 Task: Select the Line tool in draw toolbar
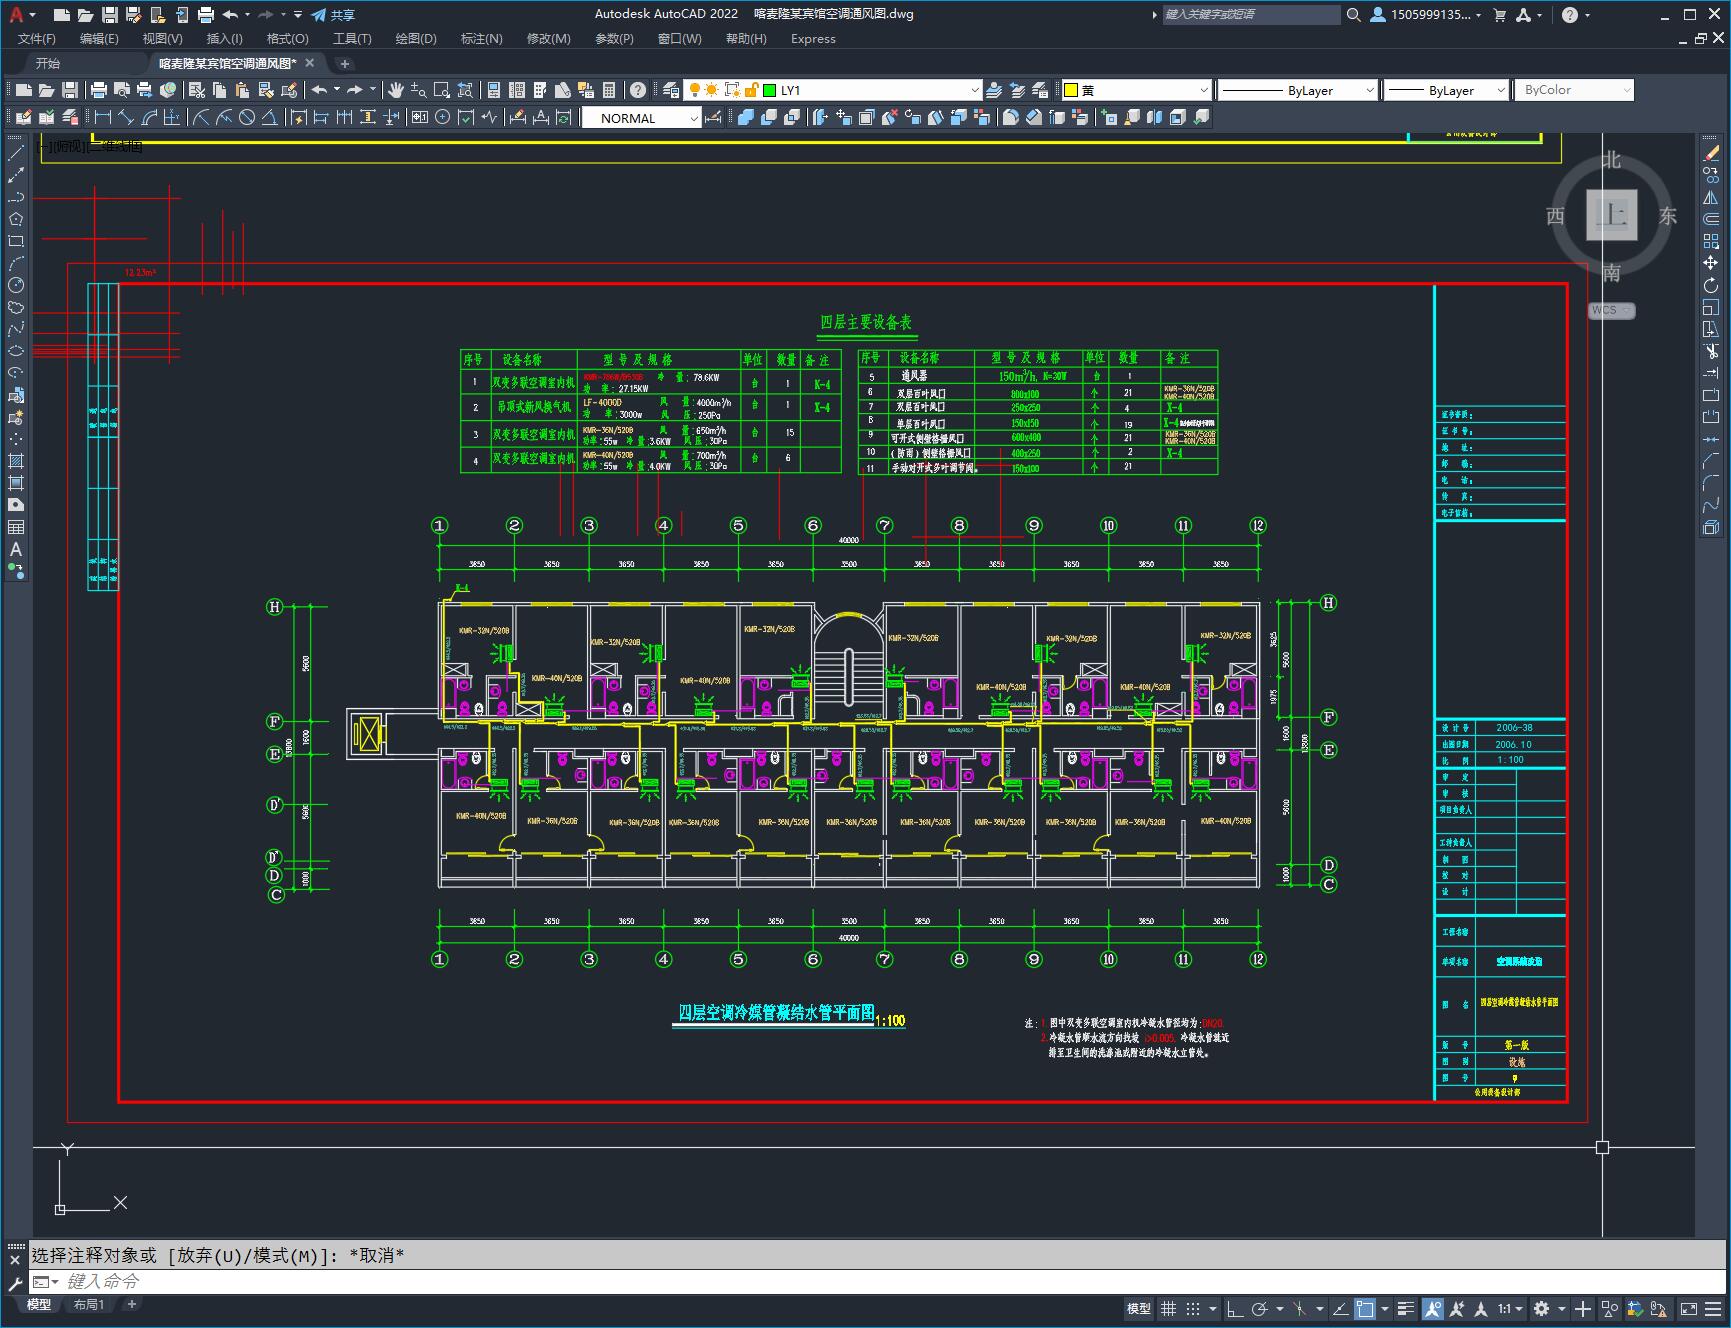[x=16, y=153]
